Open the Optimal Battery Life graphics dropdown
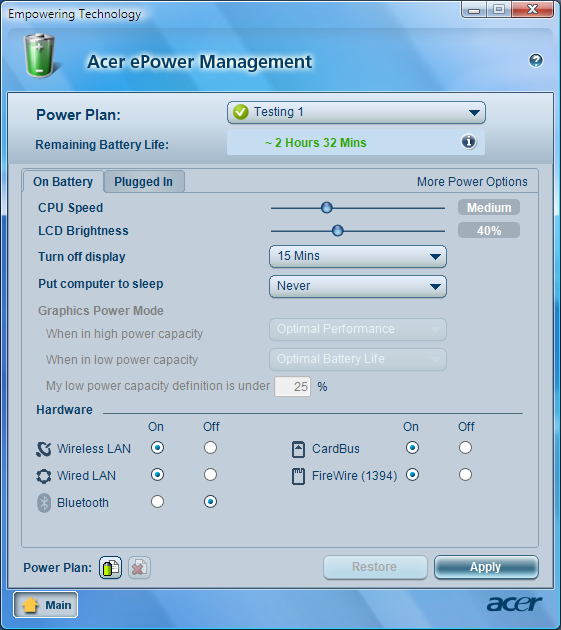561x630 pixels. click(x=358, y=359)
